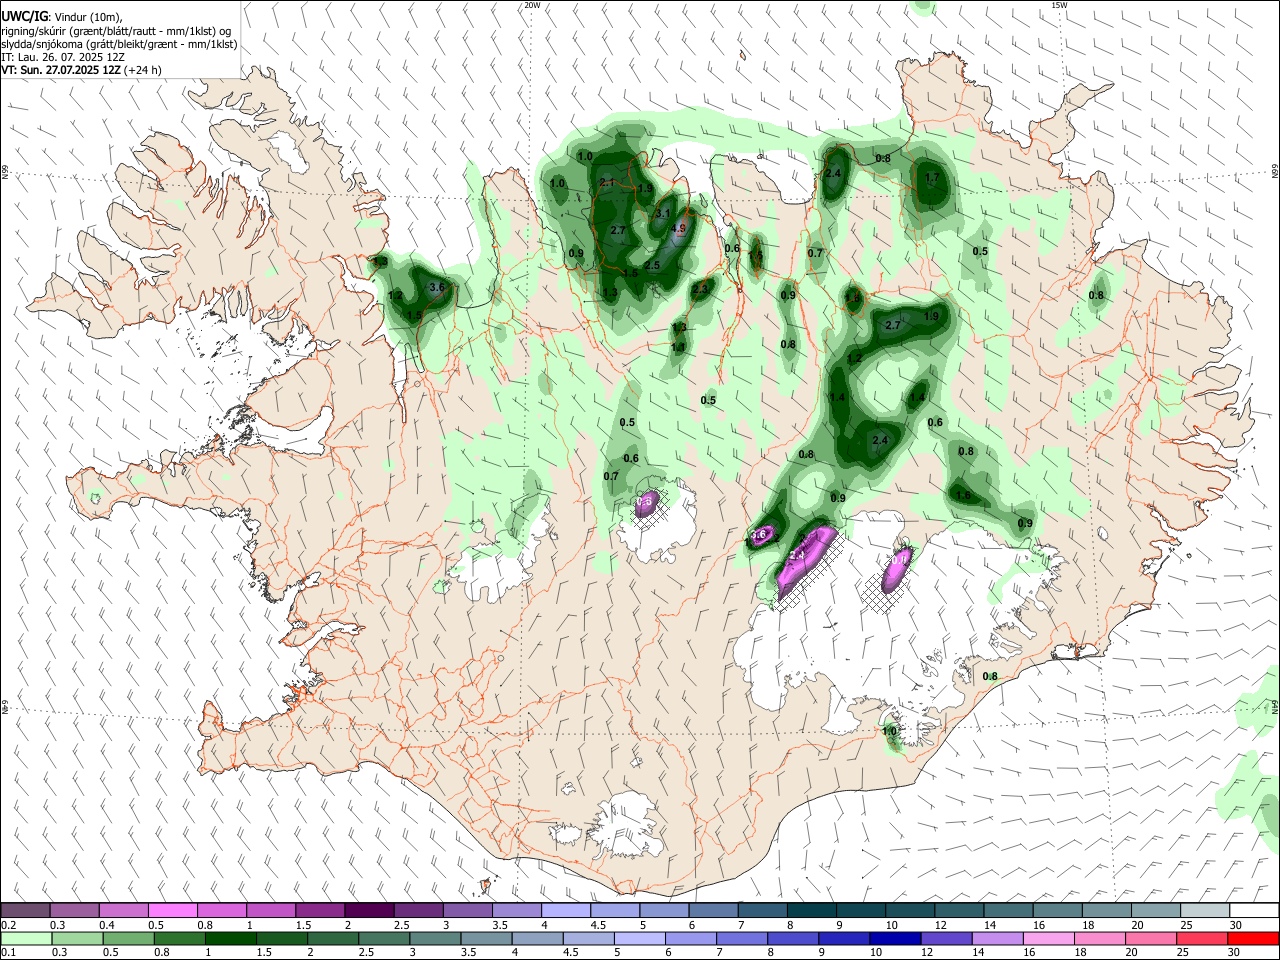Pick the pale green 0.1–0.3 swatch, lower legend row
This screenshot has height=960, width=1280.
tap(25, 938)
